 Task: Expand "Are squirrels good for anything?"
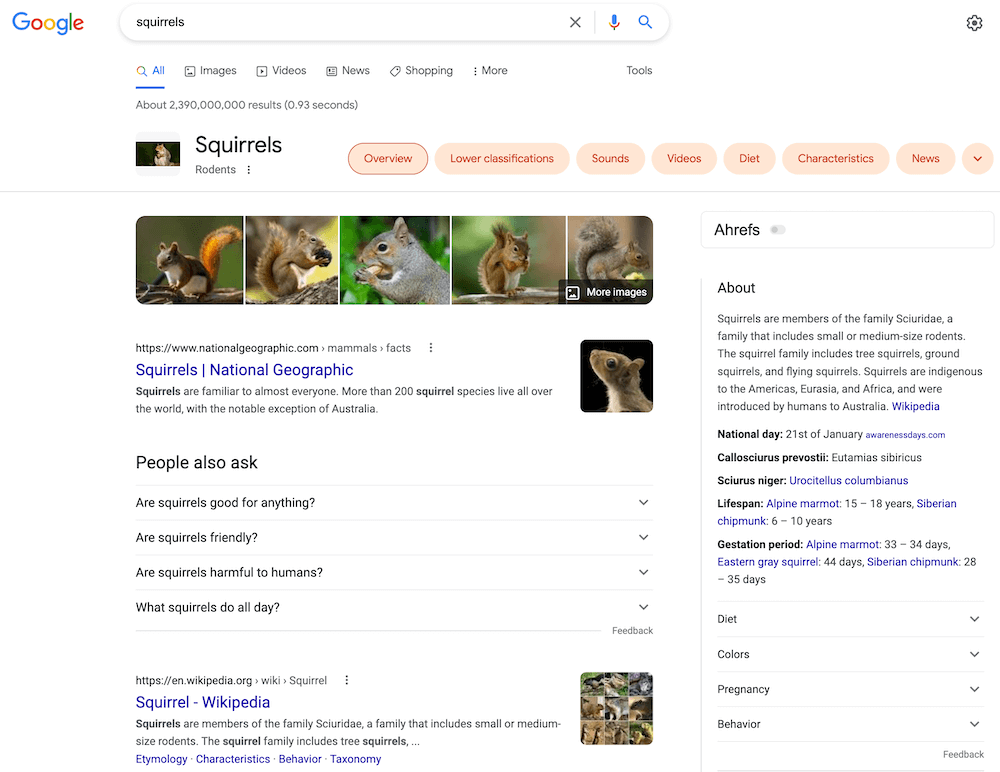tap(393, 503)
